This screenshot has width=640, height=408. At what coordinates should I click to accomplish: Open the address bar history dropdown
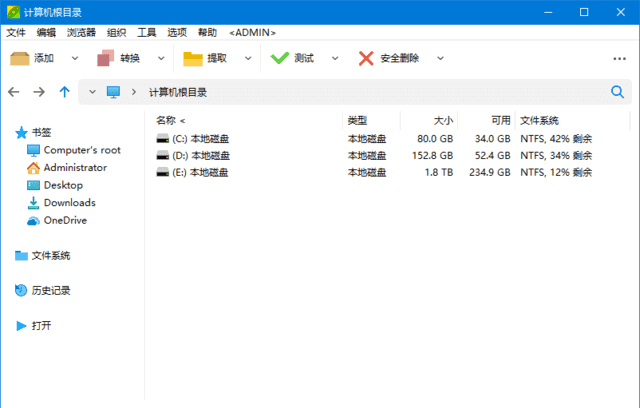(92, 92)
